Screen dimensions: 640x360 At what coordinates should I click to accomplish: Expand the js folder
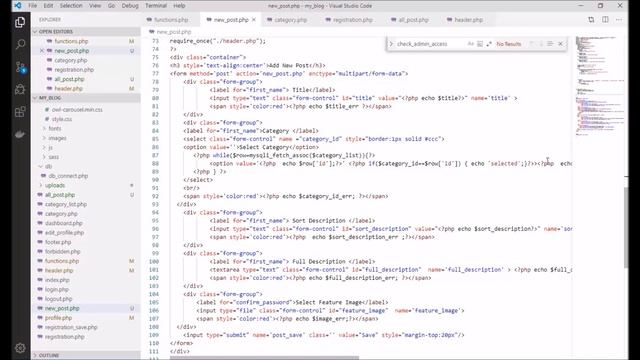pyautogui.click(x=50, y=147)
